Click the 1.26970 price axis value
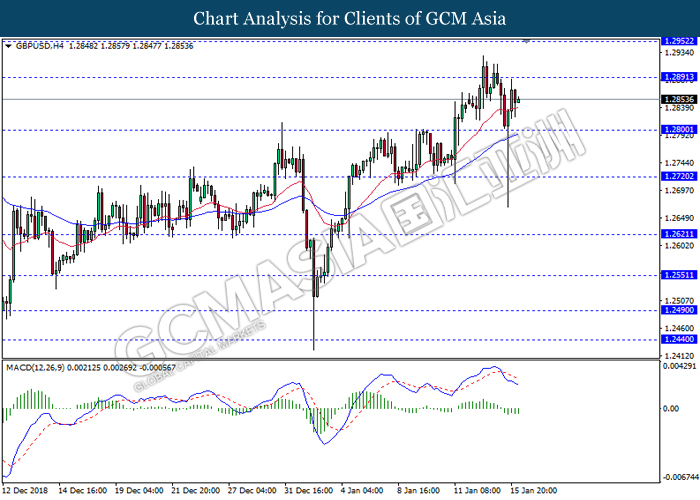Image resolution: width=700 pixels, height=500 pixels. (x=679, y=191)
